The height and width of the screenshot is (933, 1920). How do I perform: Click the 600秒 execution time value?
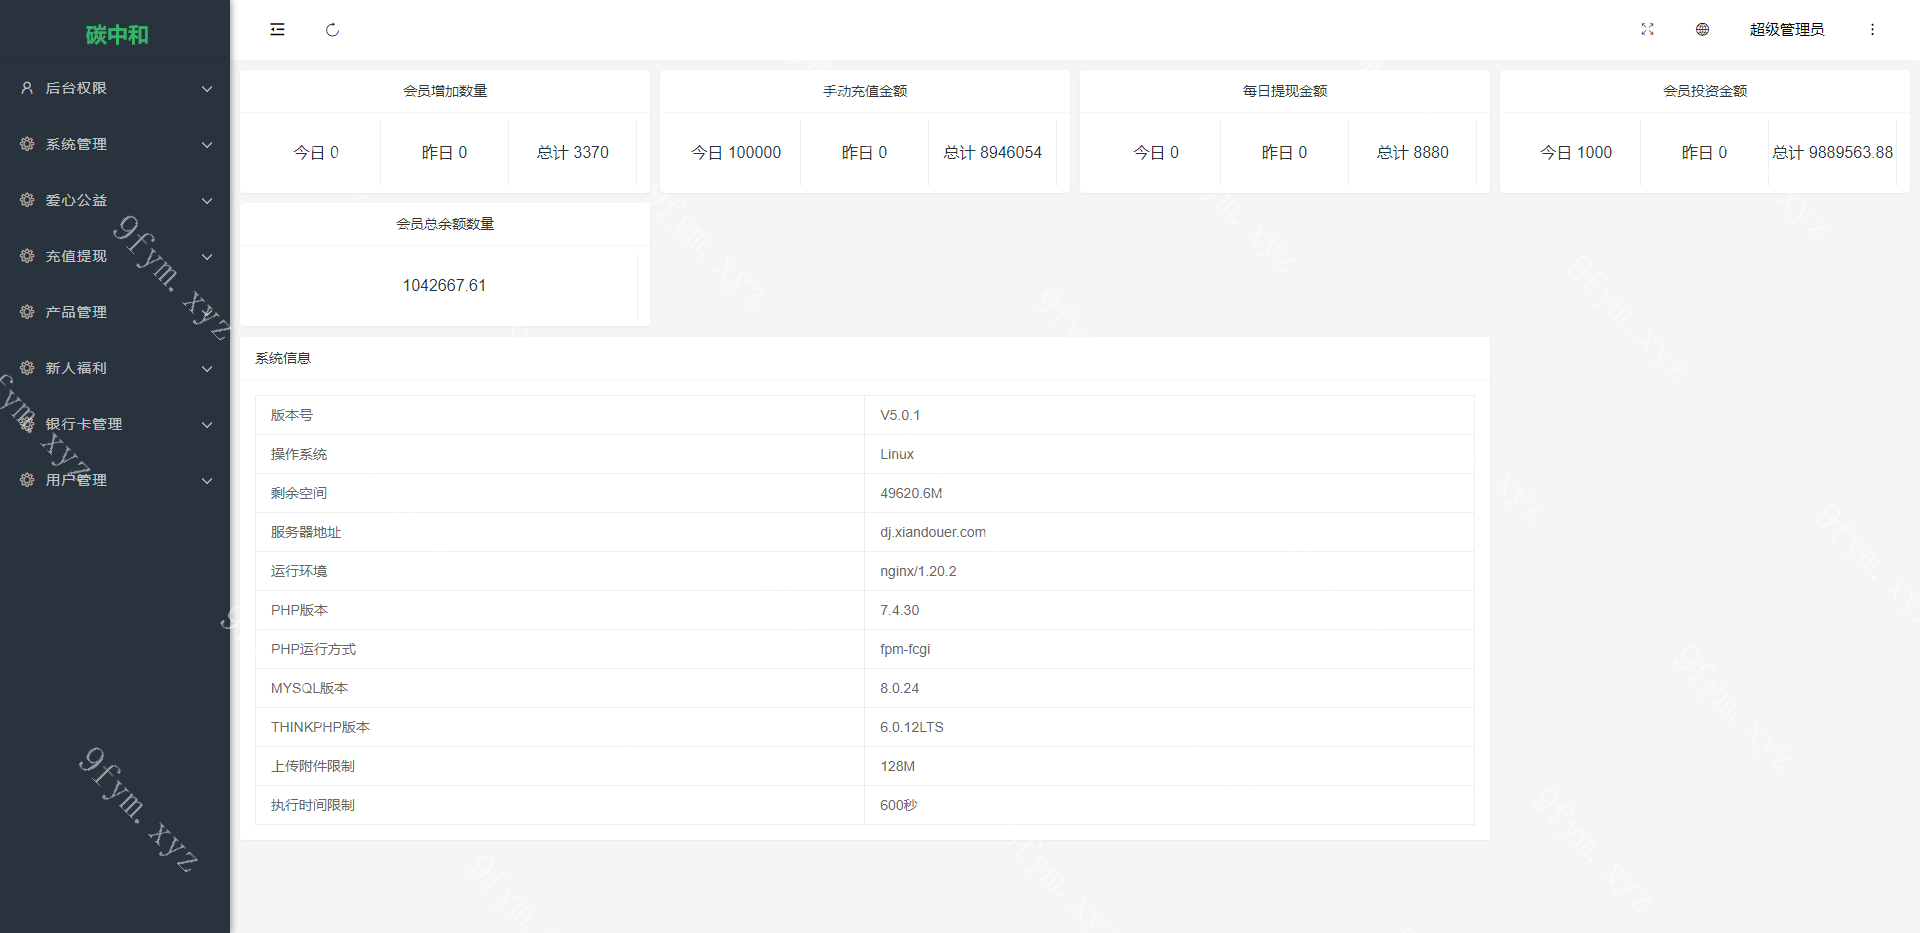click(898, 805)
